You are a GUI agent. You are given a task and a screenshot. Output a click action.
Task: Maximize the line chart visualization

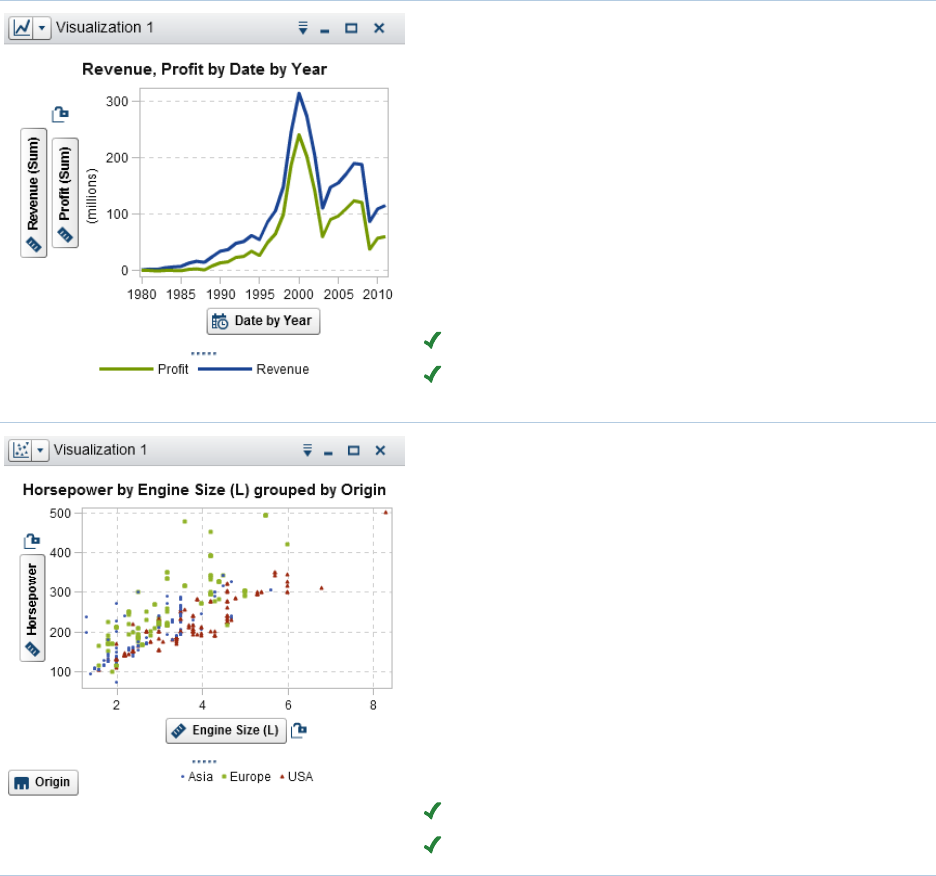click(352, 28)
